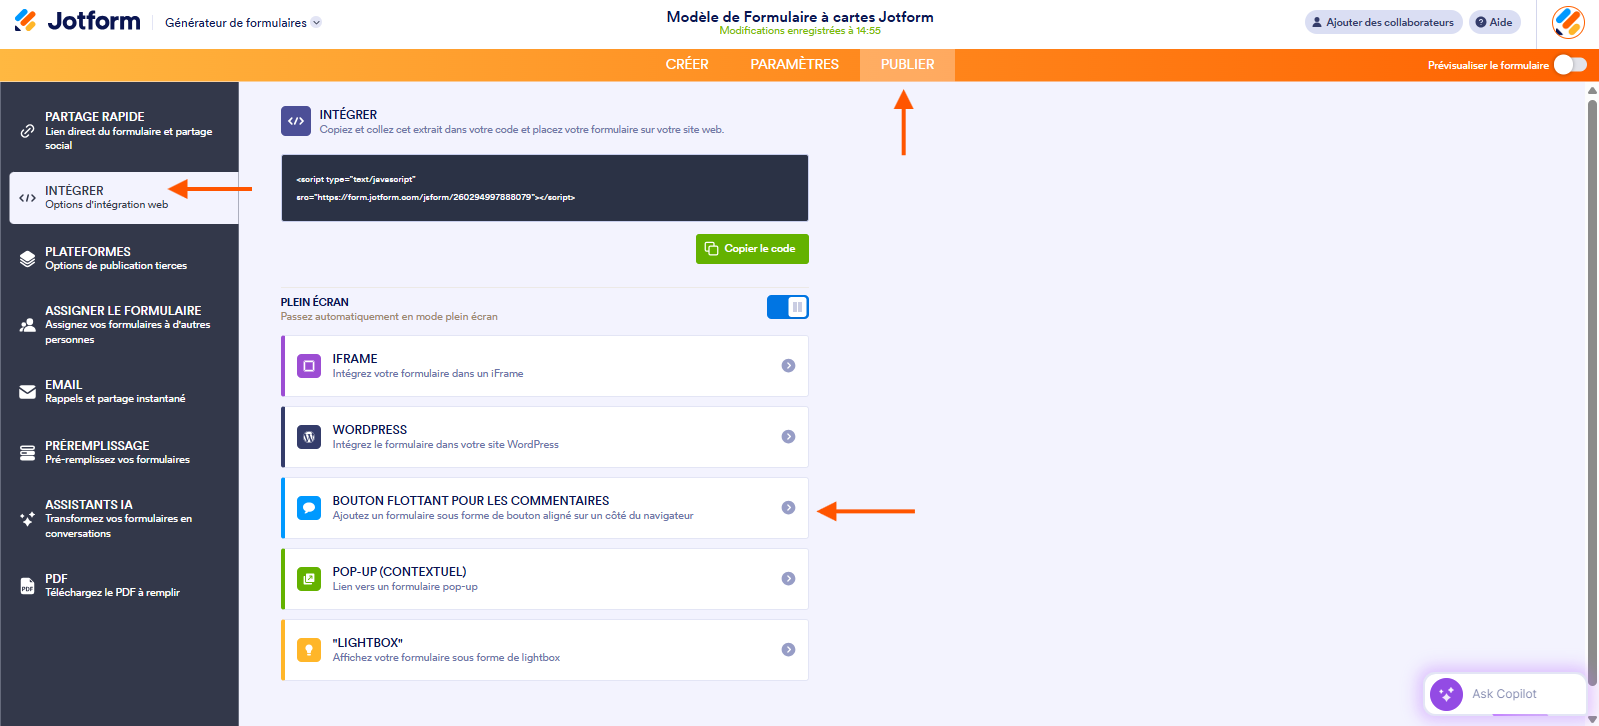
Task: Click Ajouter des collaborateurs button
Action: click(1382, 22)
